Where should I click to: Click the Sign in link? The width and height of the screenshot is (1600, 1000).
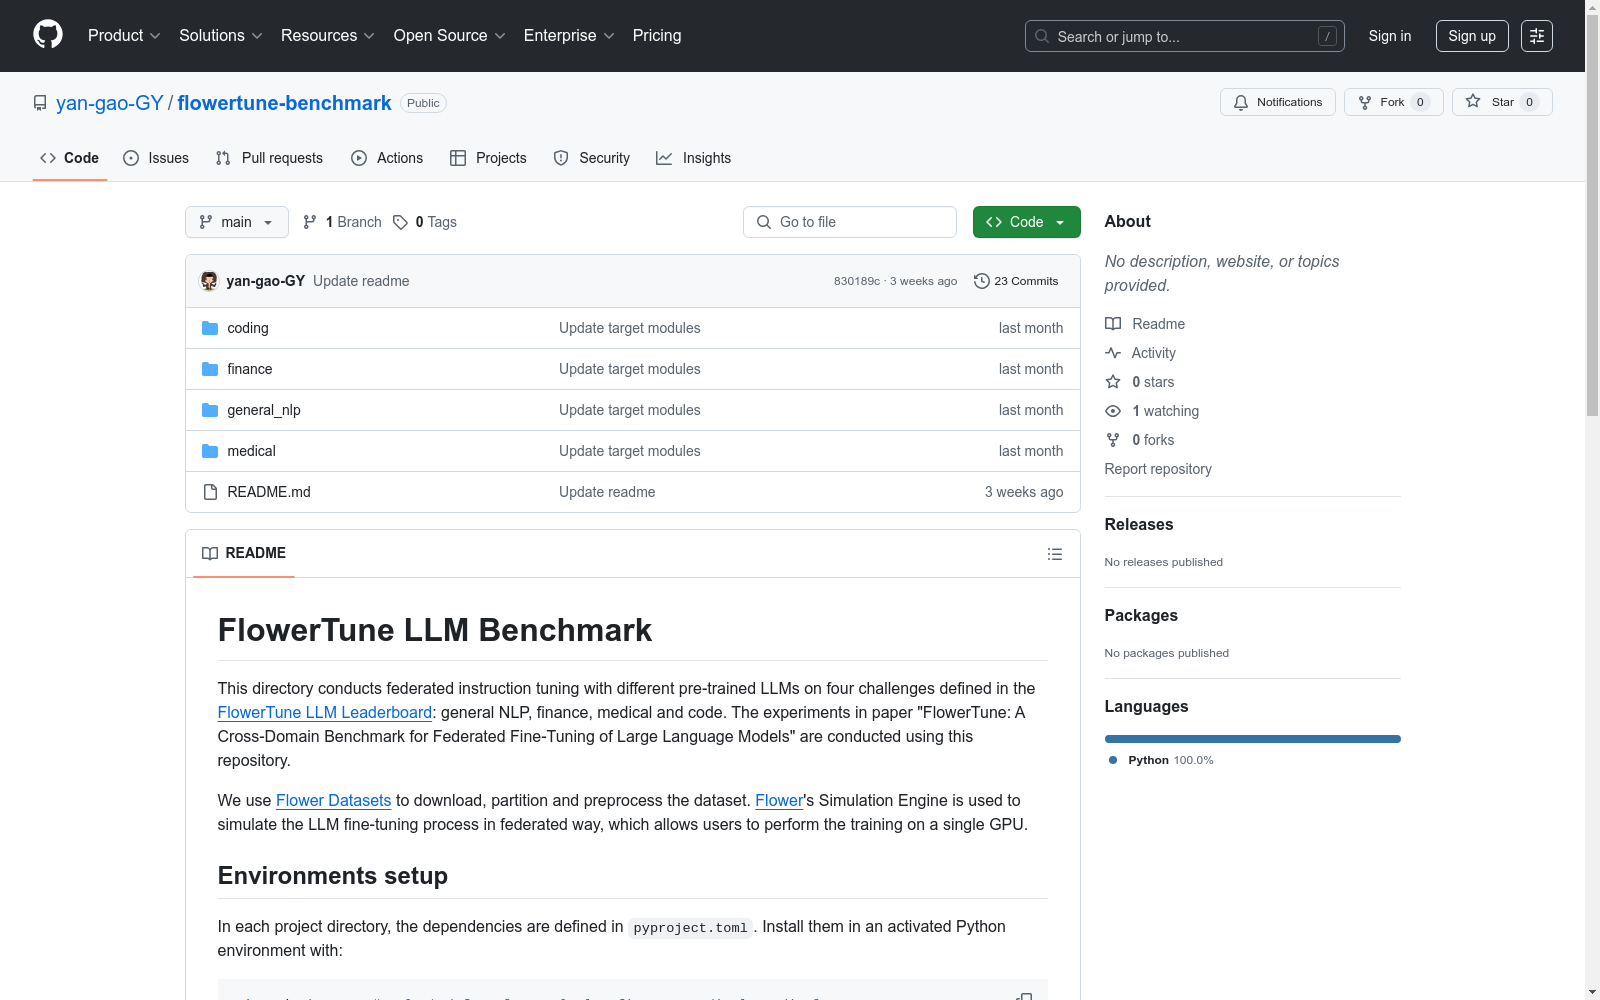(x=1390, y=36)
